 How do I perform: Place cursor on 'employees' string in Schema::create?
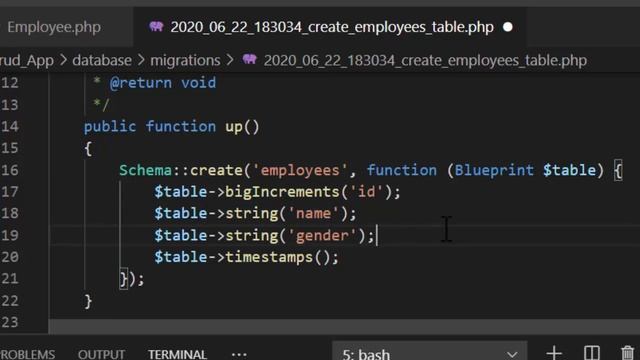(300, 170)
